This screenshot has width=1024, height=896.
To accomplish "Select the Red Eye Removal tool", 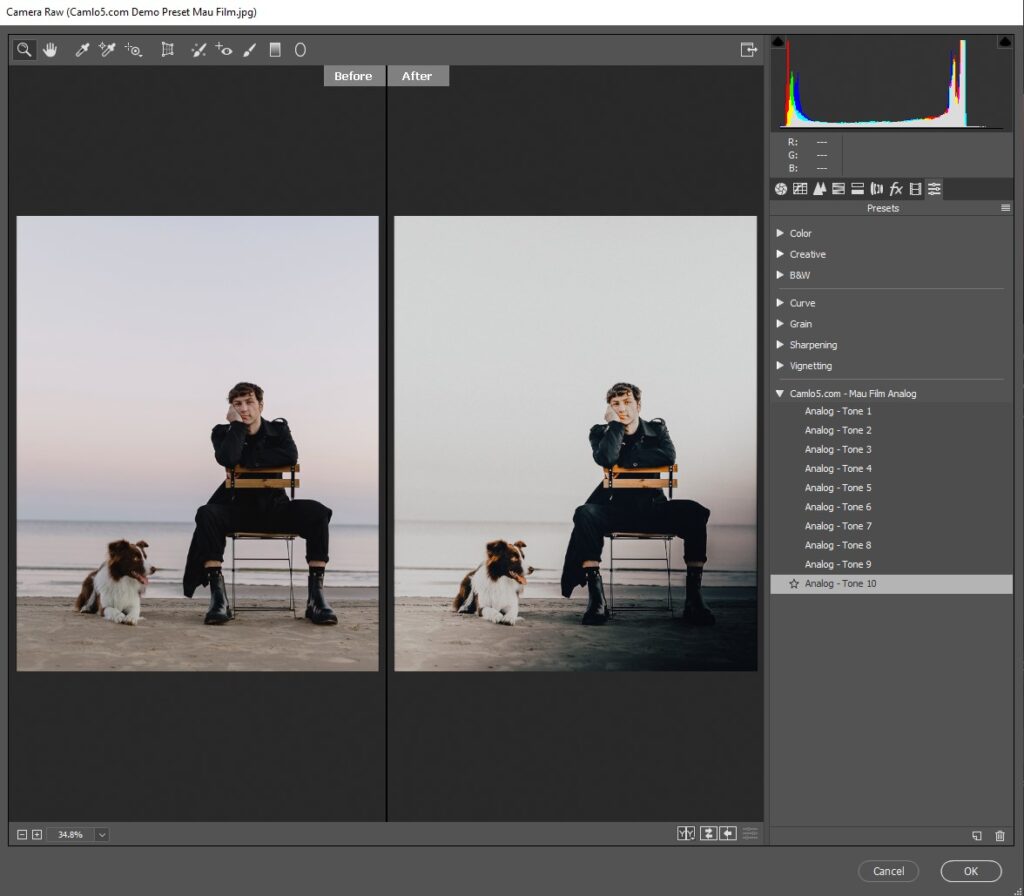I will pyautogui.click(x=224, y=50).
